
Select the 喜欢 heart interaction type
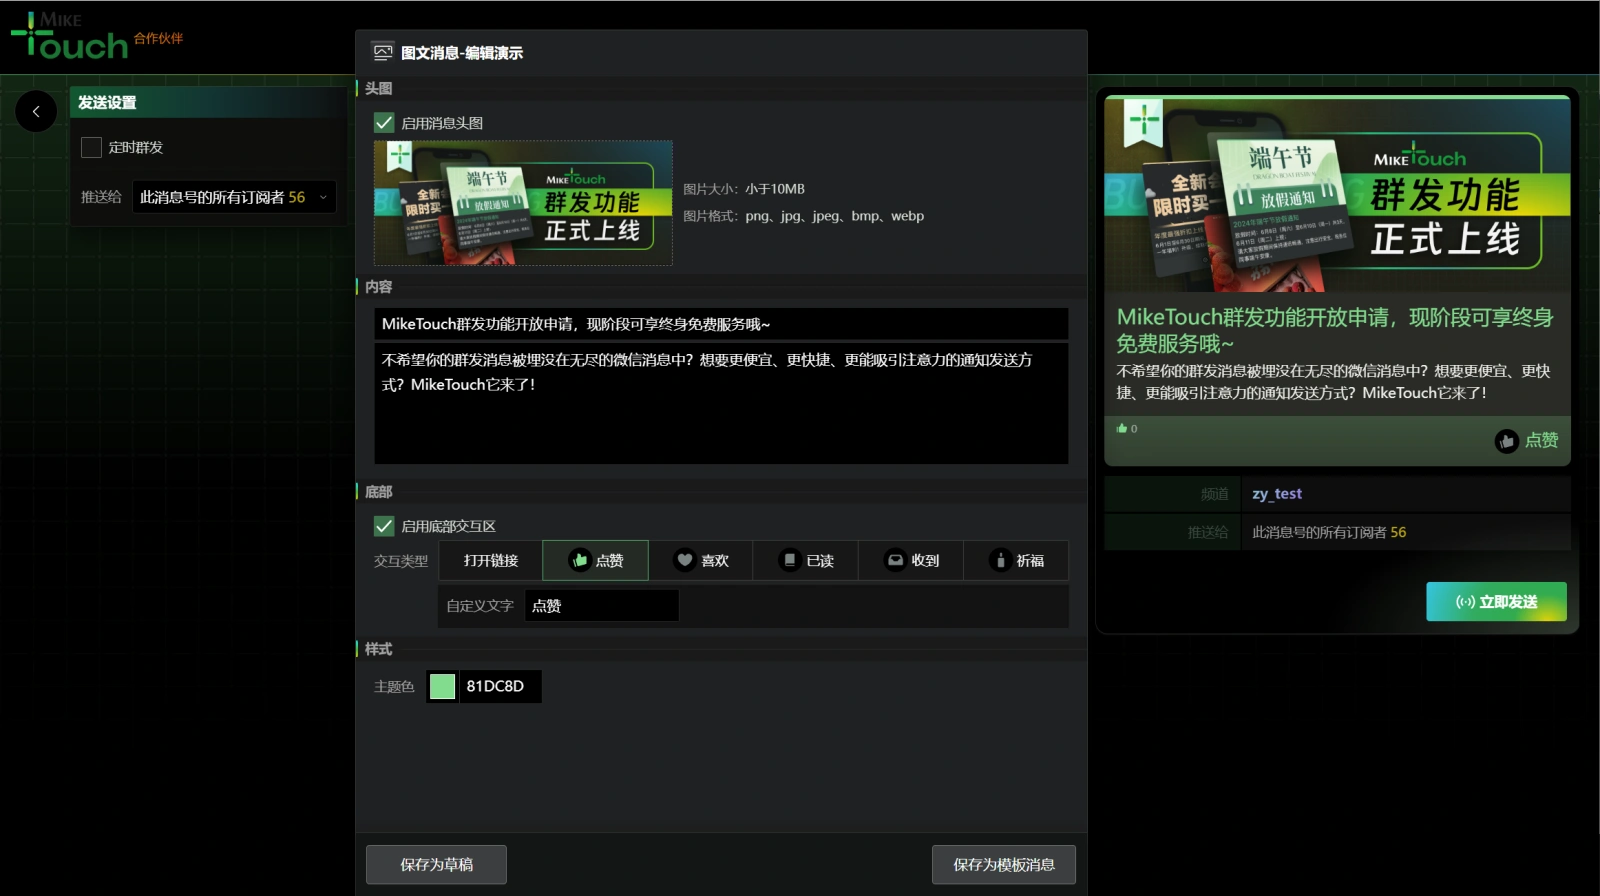701,561
